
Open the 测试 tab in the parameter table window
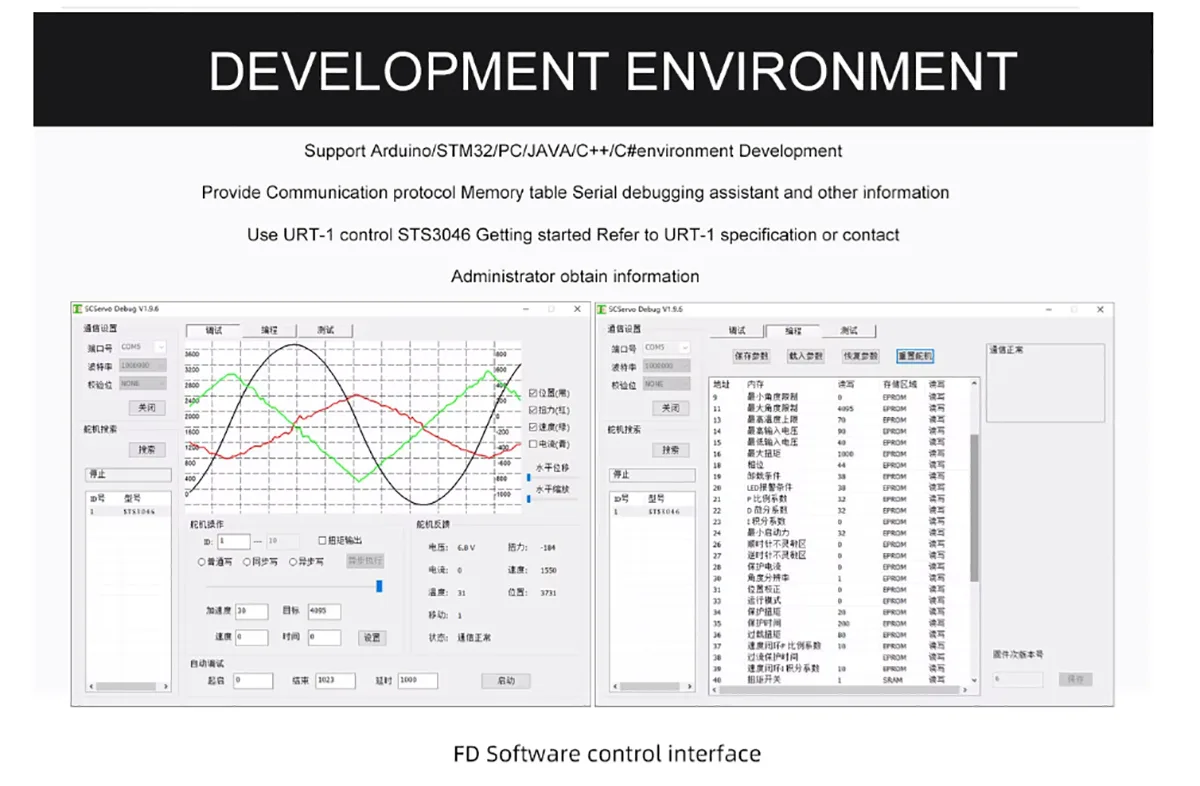[848, 330]
